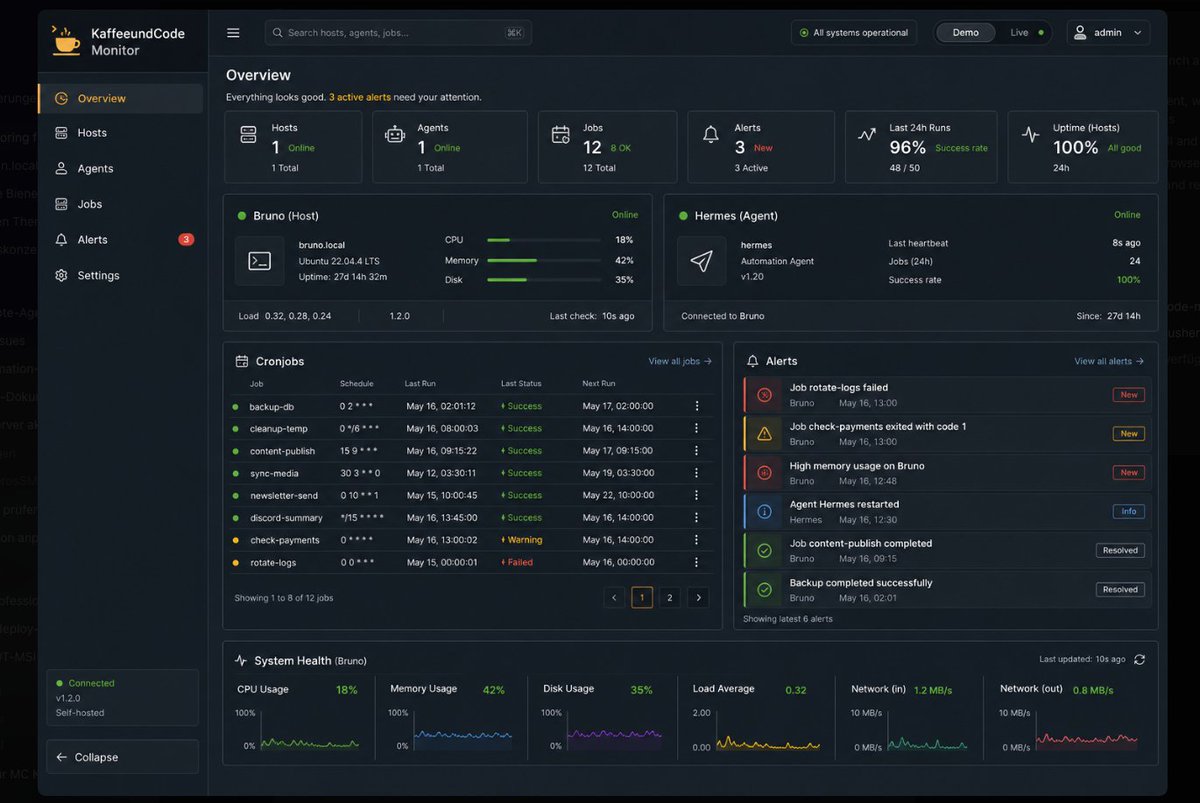The width and height of the screenshot is (1200, 803).
Task: Click the previous page arrow in Cronjobs
Action: [x=615, y=598]
